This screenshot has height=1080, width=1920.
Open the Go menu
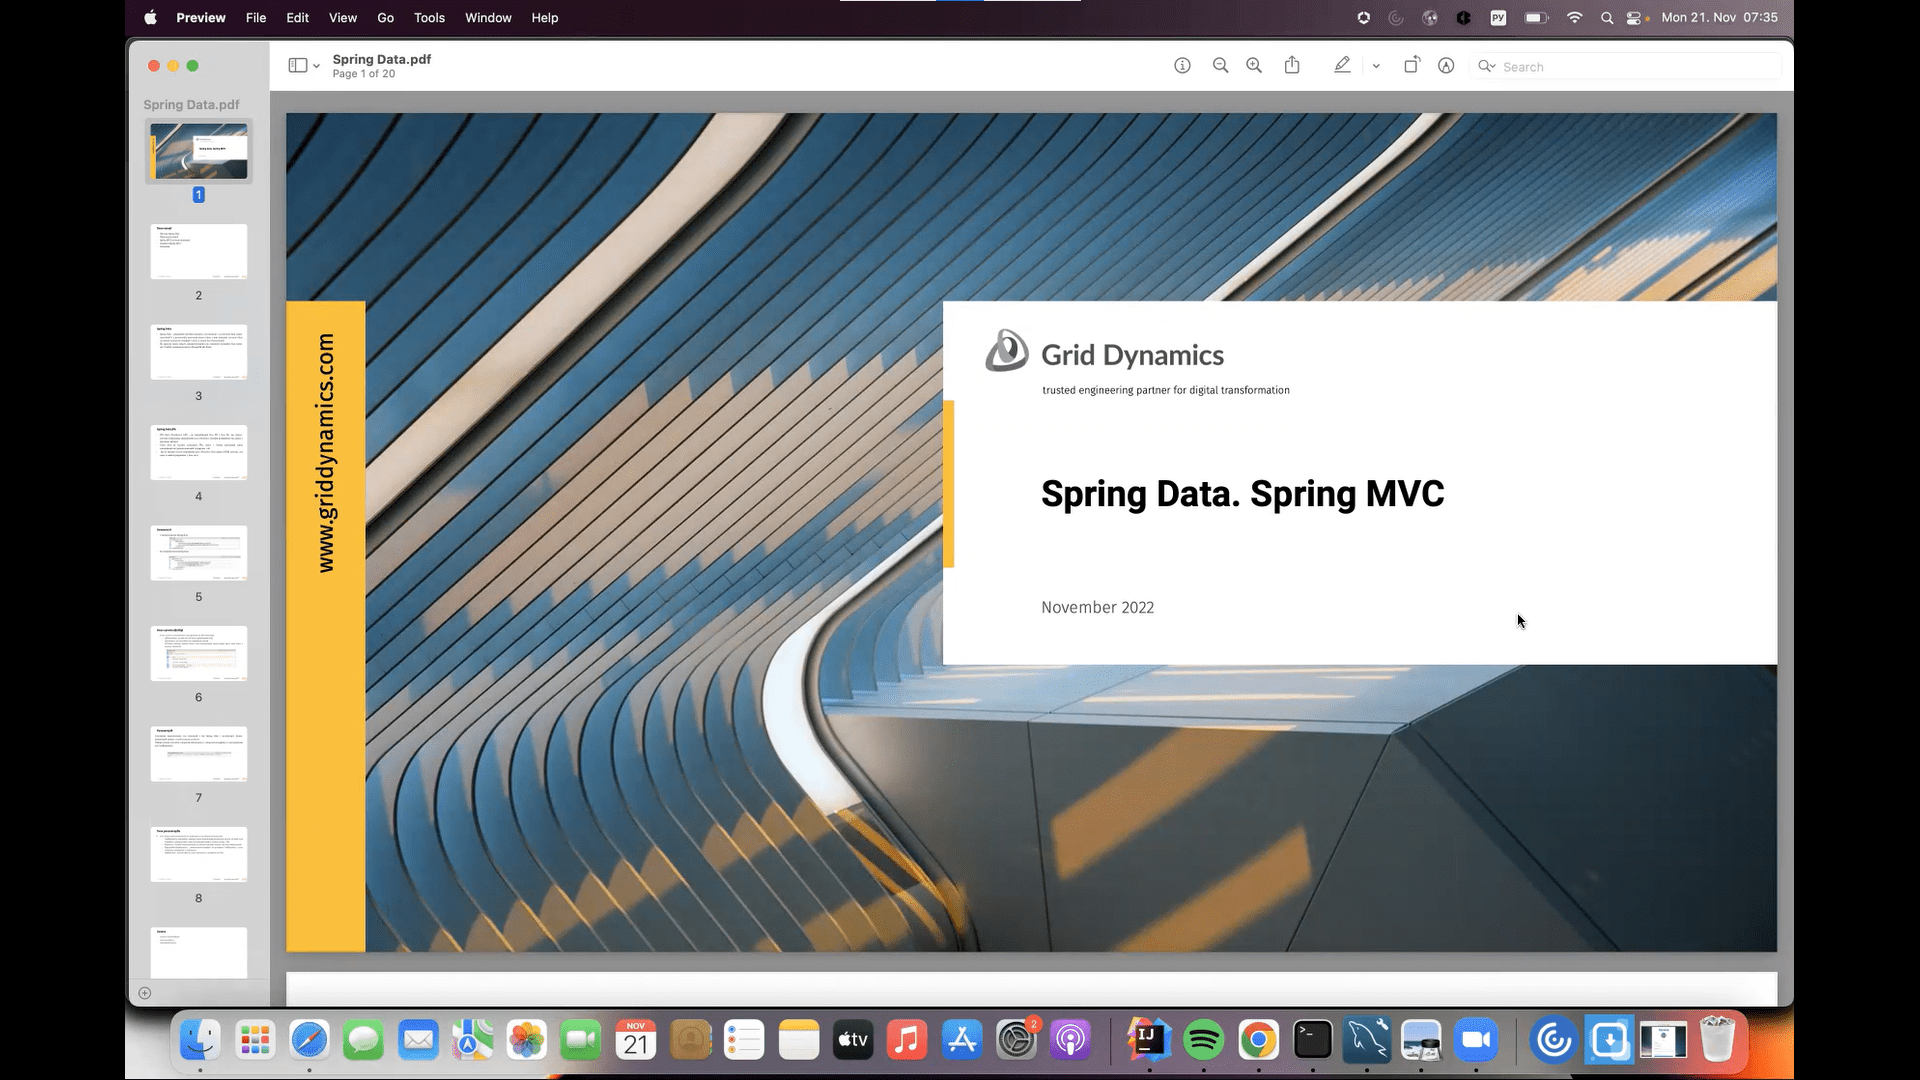[x=386, y=17]
